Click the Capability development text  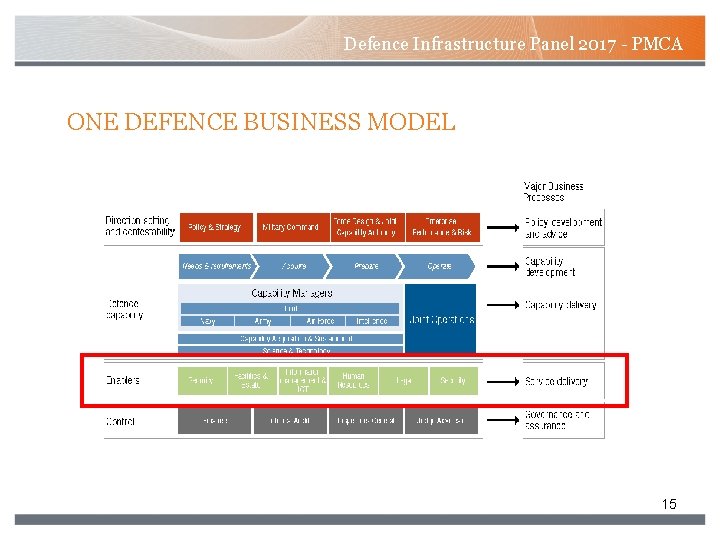pos(550,267)
